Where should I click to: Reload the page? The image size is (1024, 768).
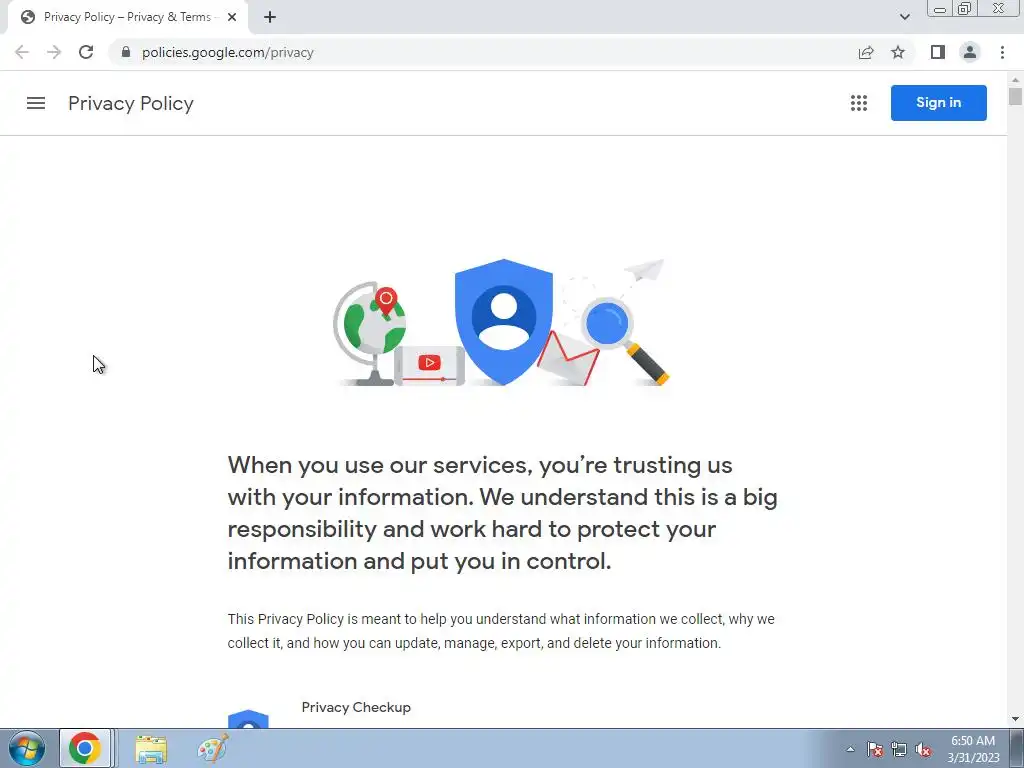pos(86,52)
